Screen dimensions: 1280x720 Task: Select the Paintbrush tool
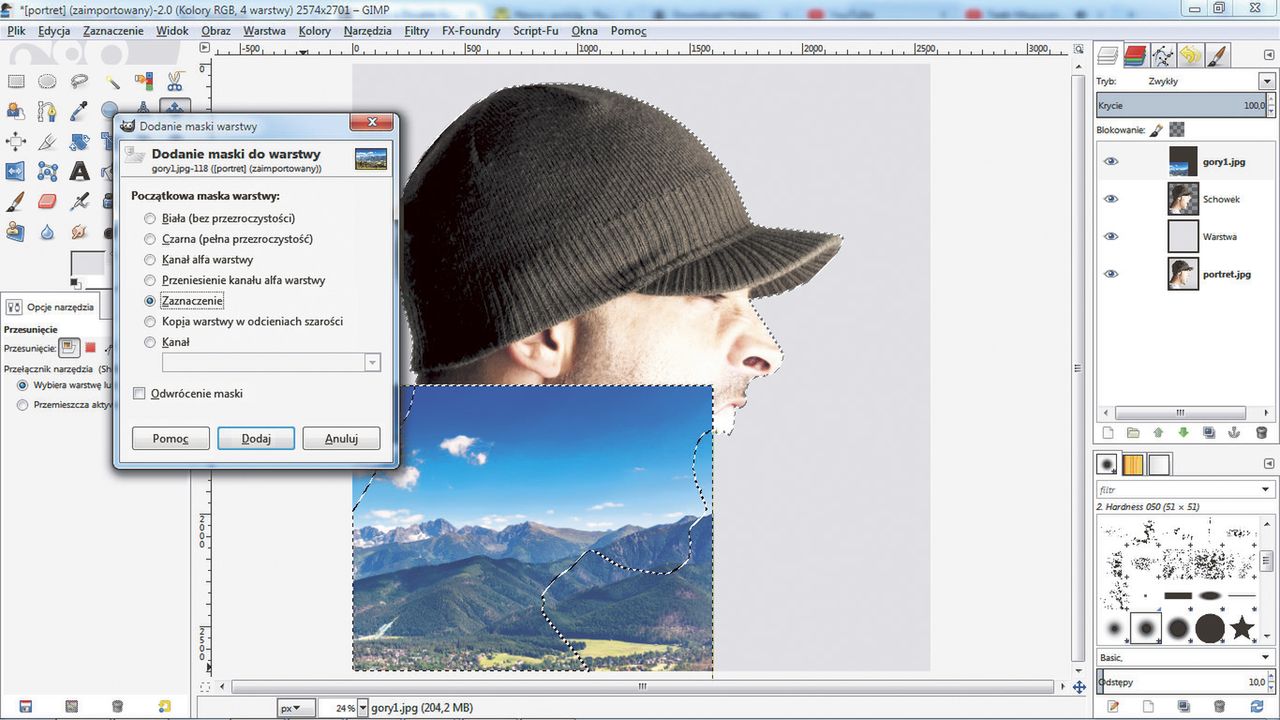[16, 202]
